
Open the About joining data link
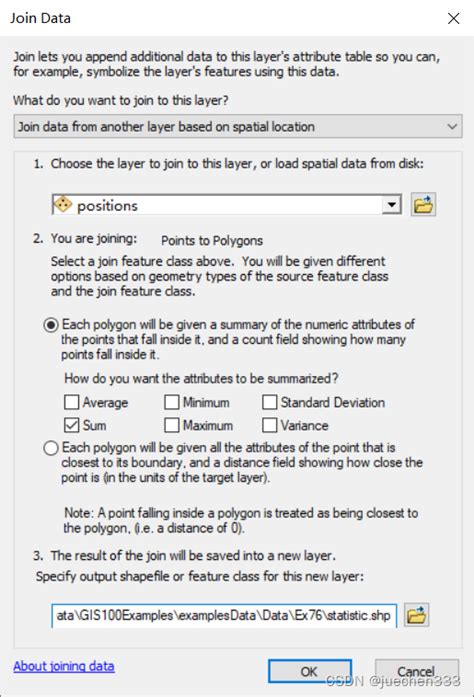(x=64, y=666)
